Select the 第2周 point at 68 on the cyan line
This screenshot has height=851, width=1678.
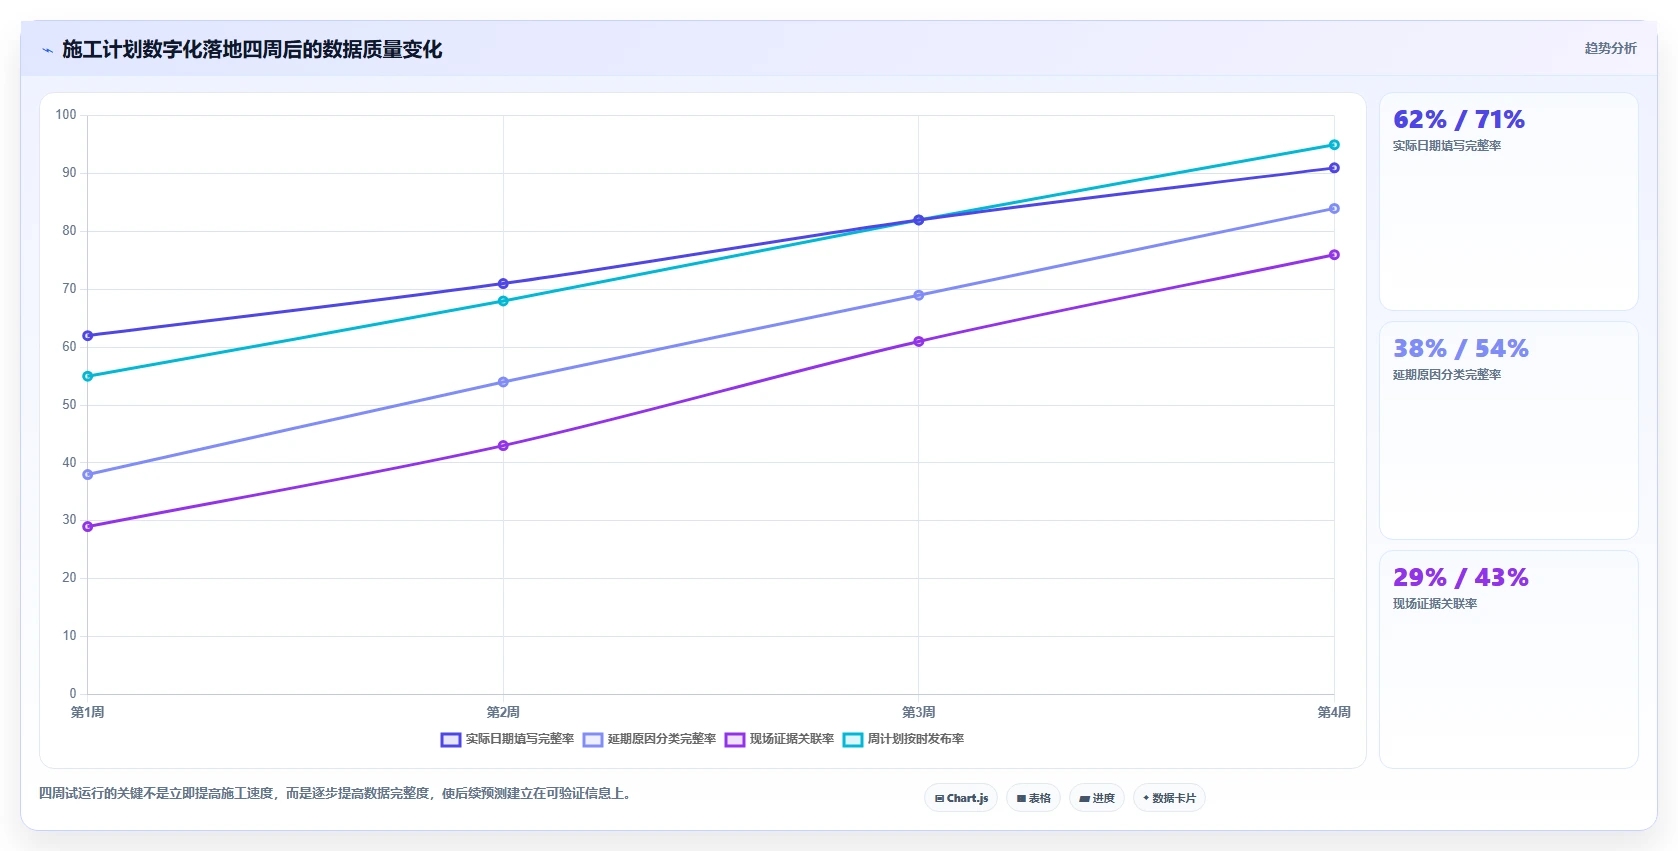coord(503,301)
